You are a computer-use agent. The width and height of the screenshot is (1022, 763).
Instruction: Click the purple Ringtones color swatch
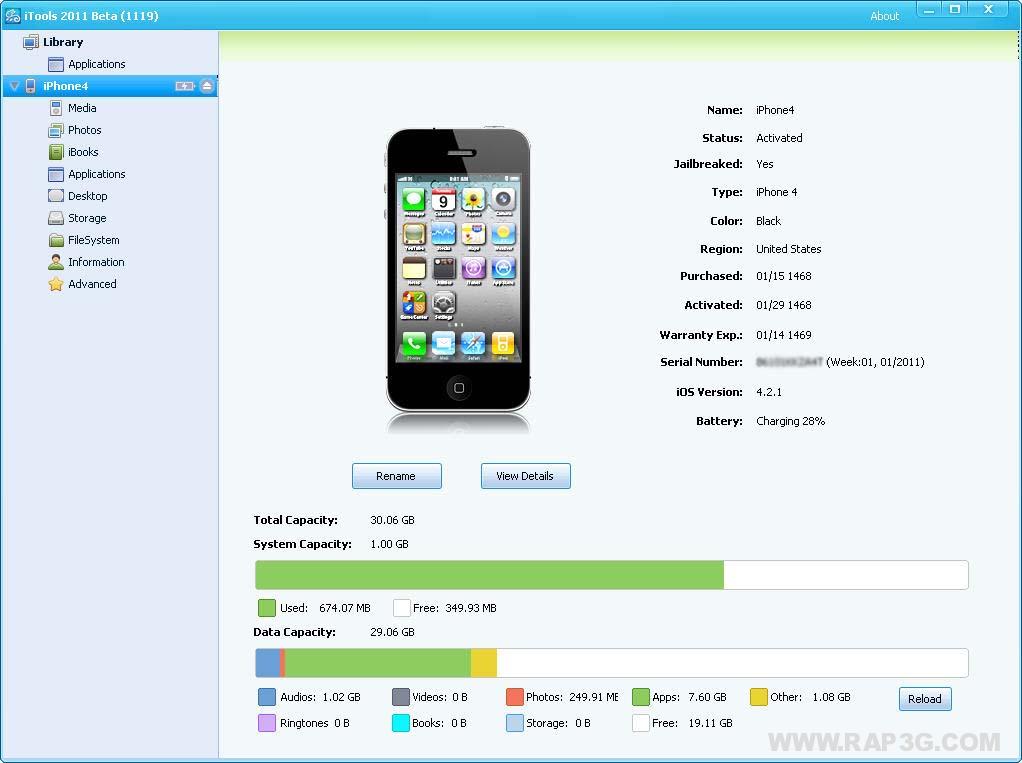pos(267,723)
